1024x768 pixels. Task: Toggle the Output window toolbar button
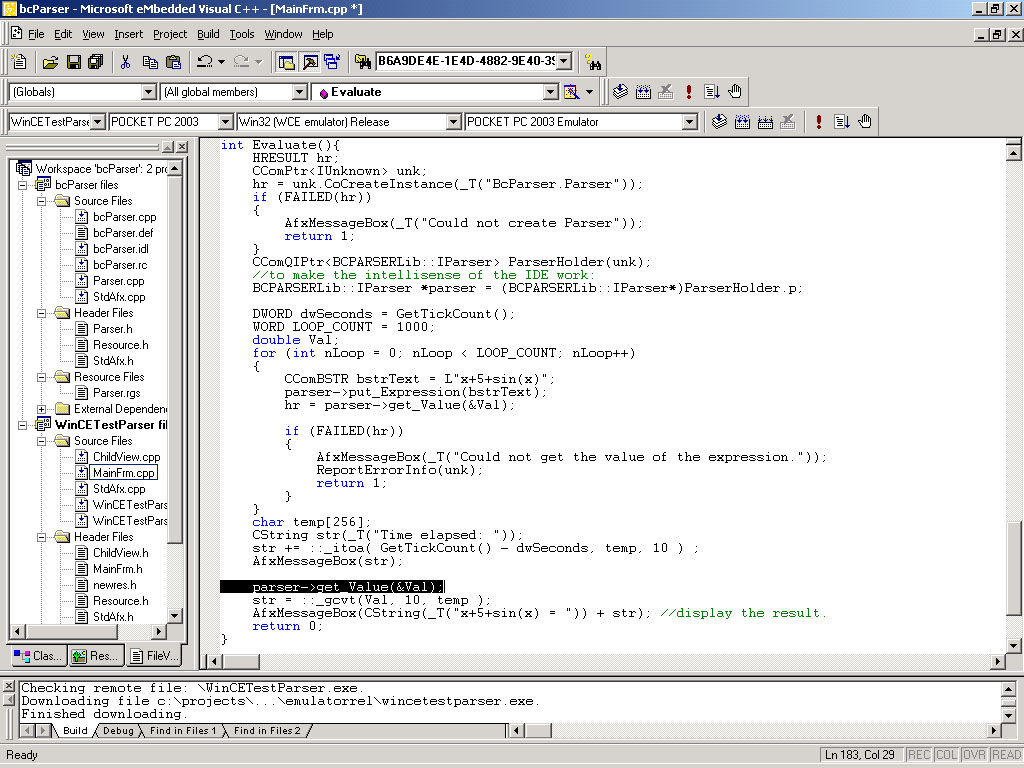click(x=310, y=62)
